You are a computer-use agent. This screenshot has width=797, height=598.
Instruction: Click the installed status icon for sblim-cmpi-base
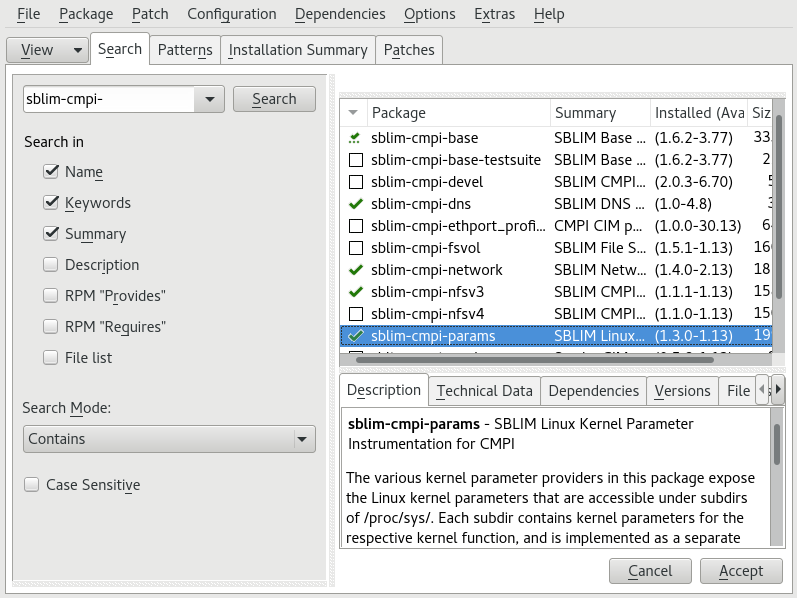355,138
